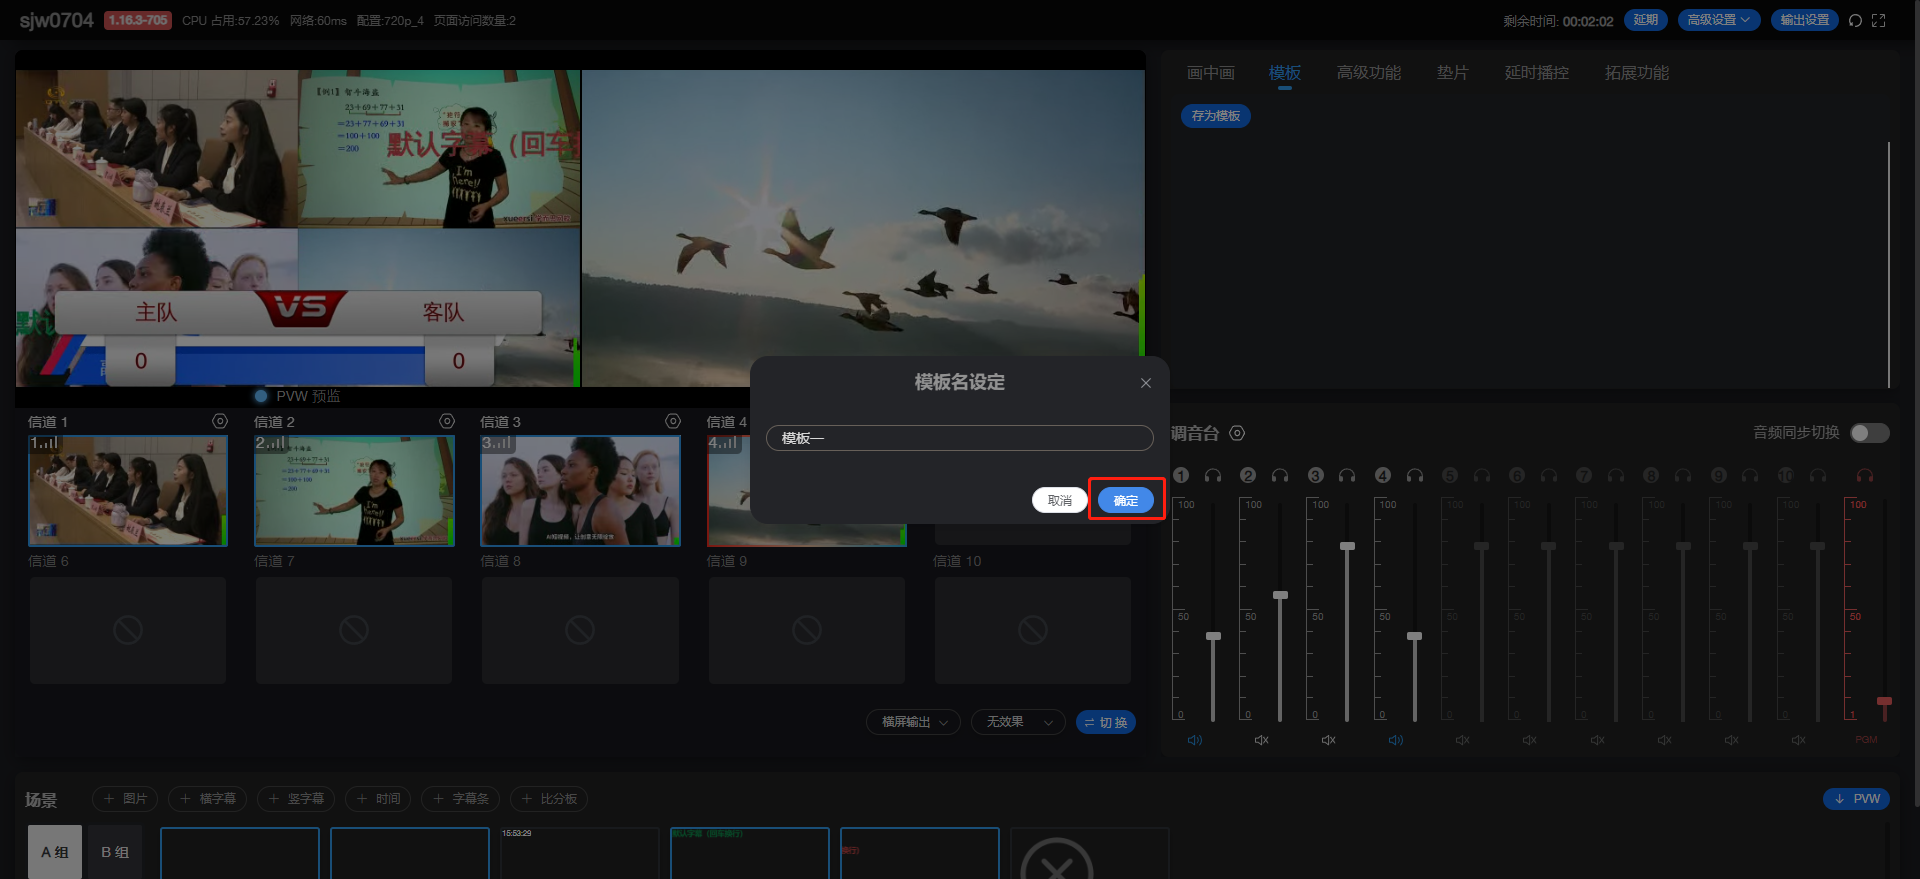This screenshot has height=879, width=1920.
Task: Click the template name input field
Action: point(959,438)
